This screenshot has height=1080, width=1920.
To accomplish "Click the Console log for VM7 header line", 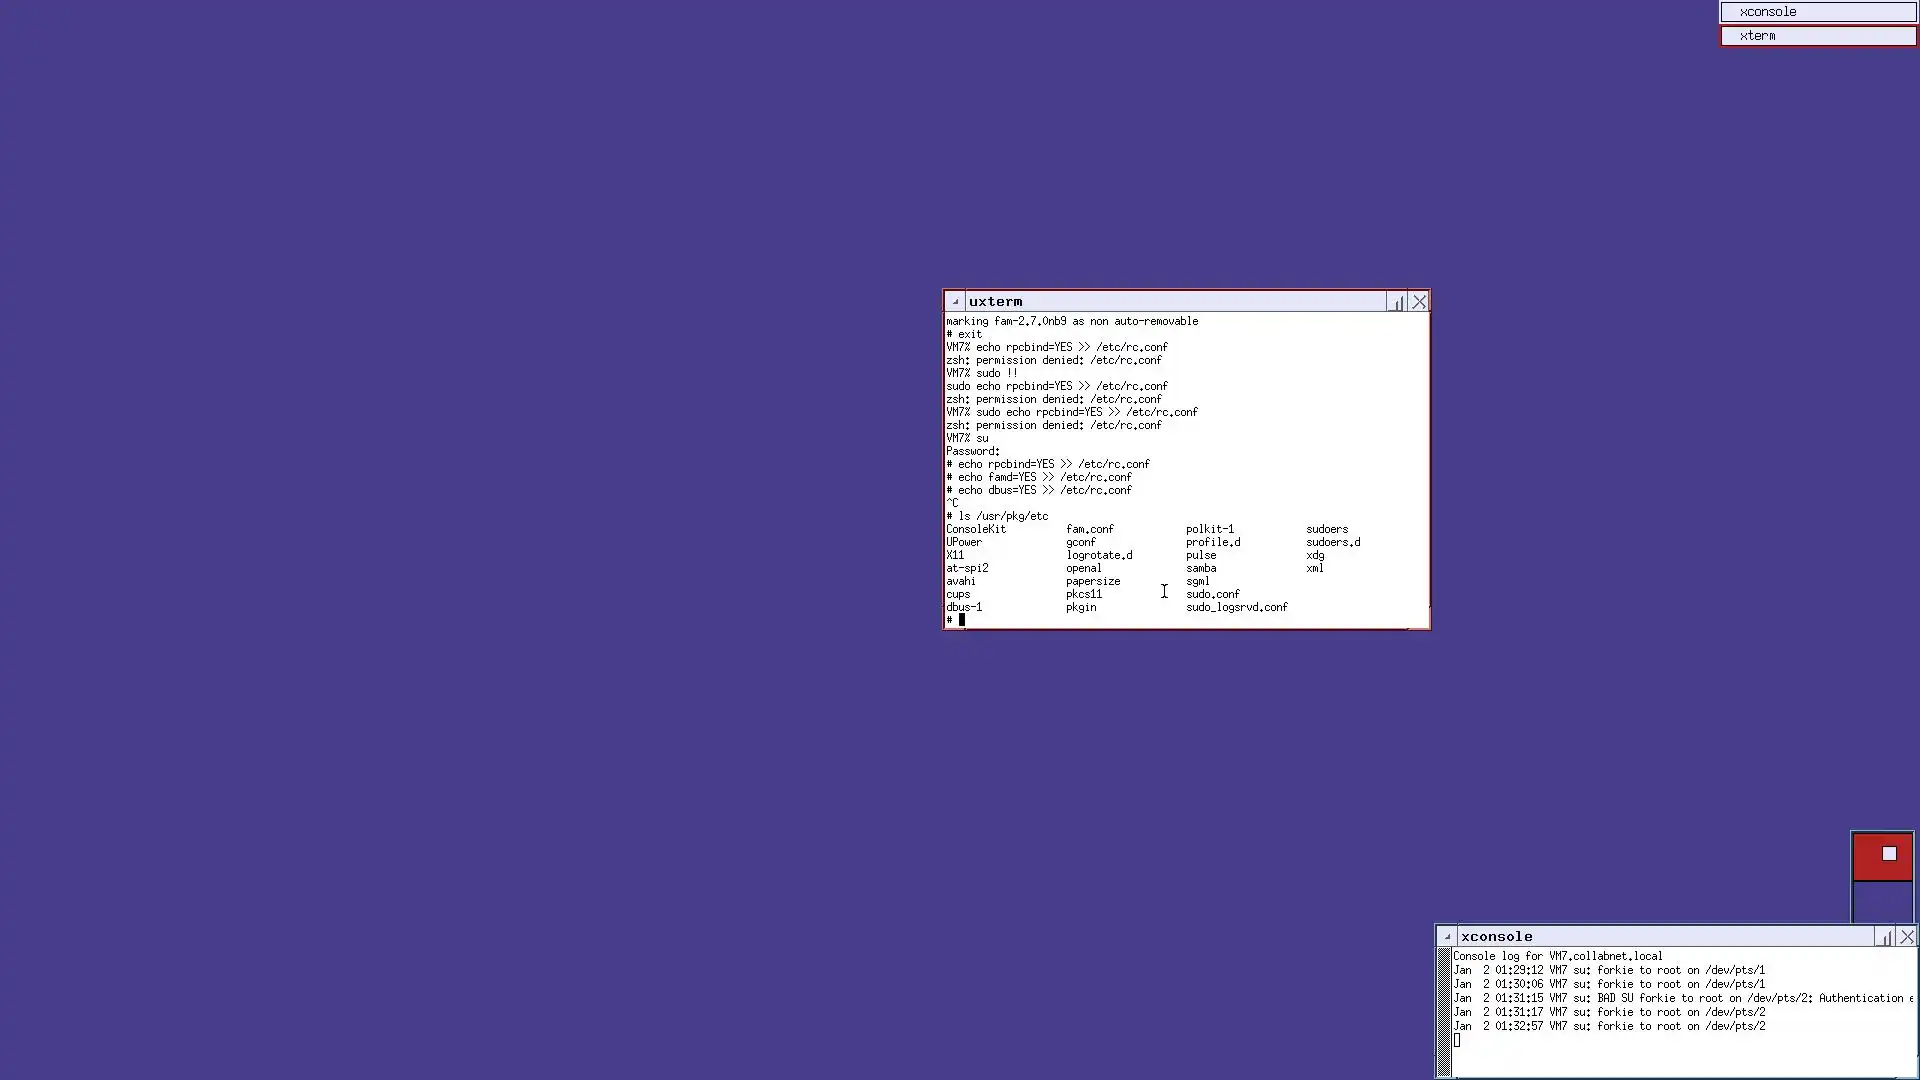I will point(1557,956).
